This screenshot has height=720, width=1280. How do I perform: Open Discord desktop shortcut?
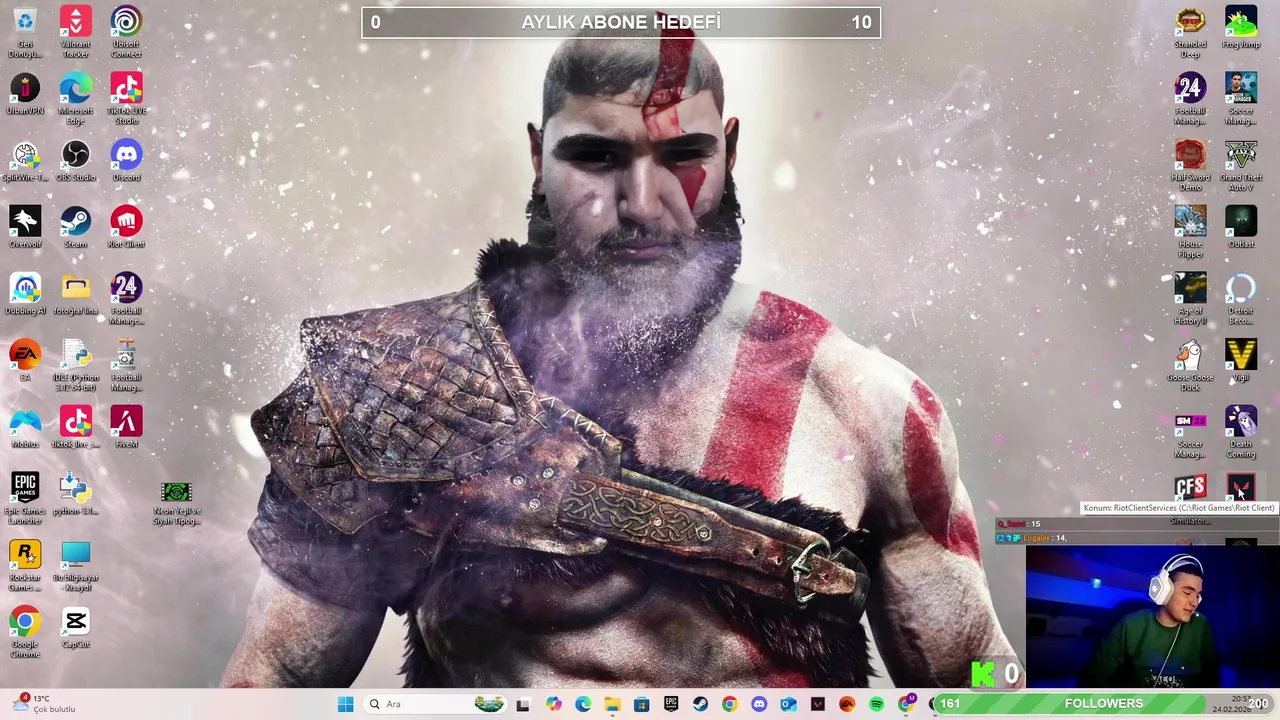click(126, 160)
